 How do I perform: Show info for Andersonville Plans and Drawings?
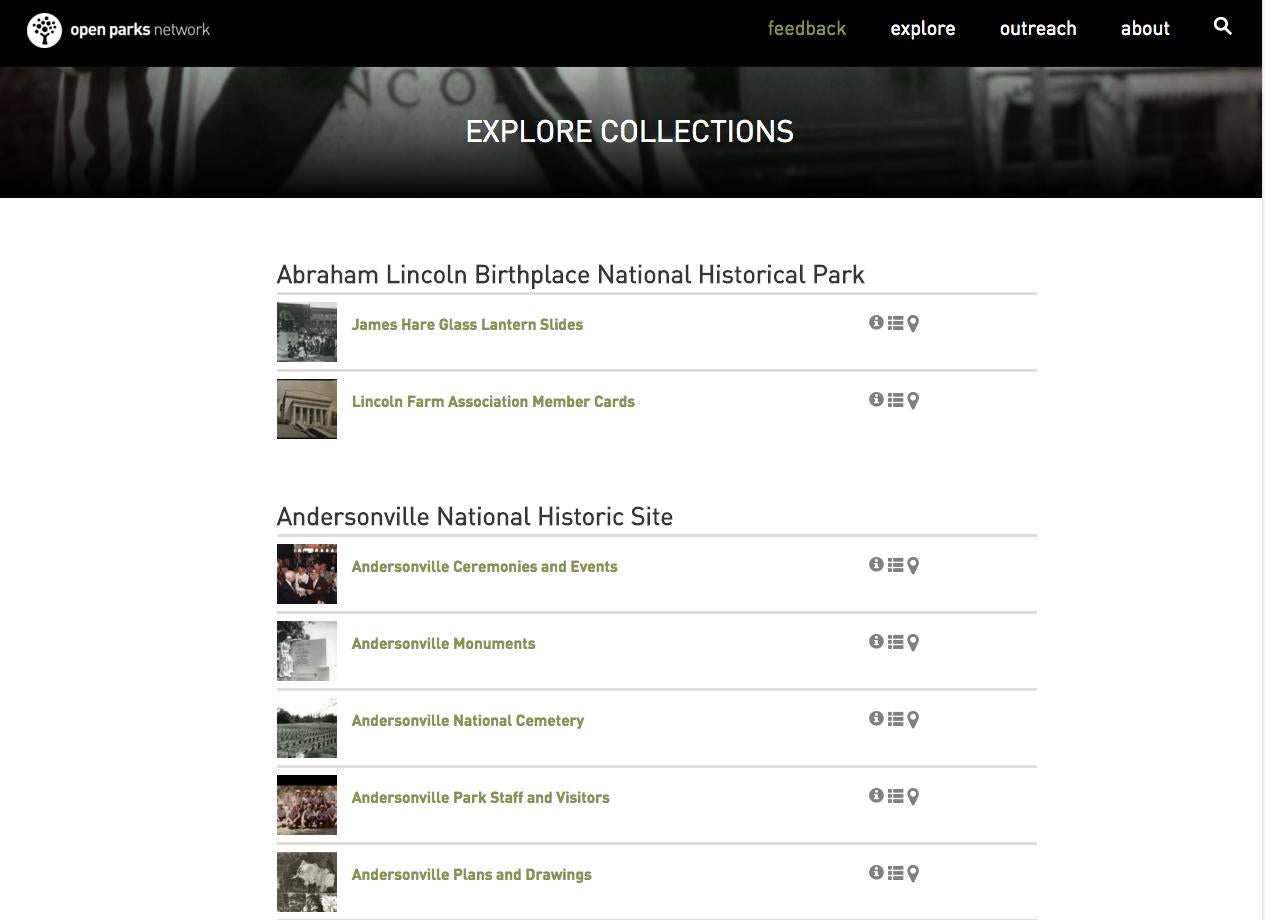876,872
